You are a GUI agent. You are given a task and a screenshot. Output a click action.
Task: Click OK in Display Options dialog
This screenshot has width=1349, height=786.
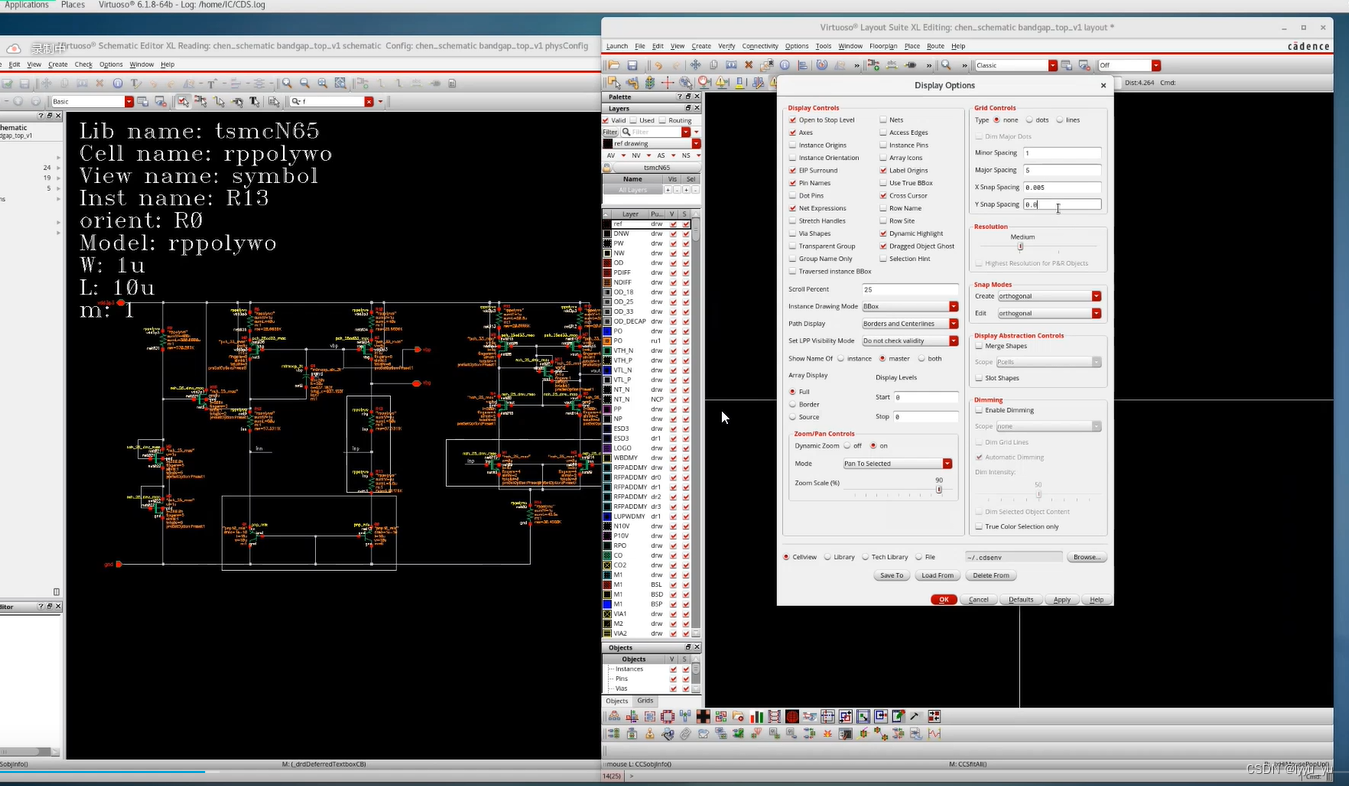944,599
